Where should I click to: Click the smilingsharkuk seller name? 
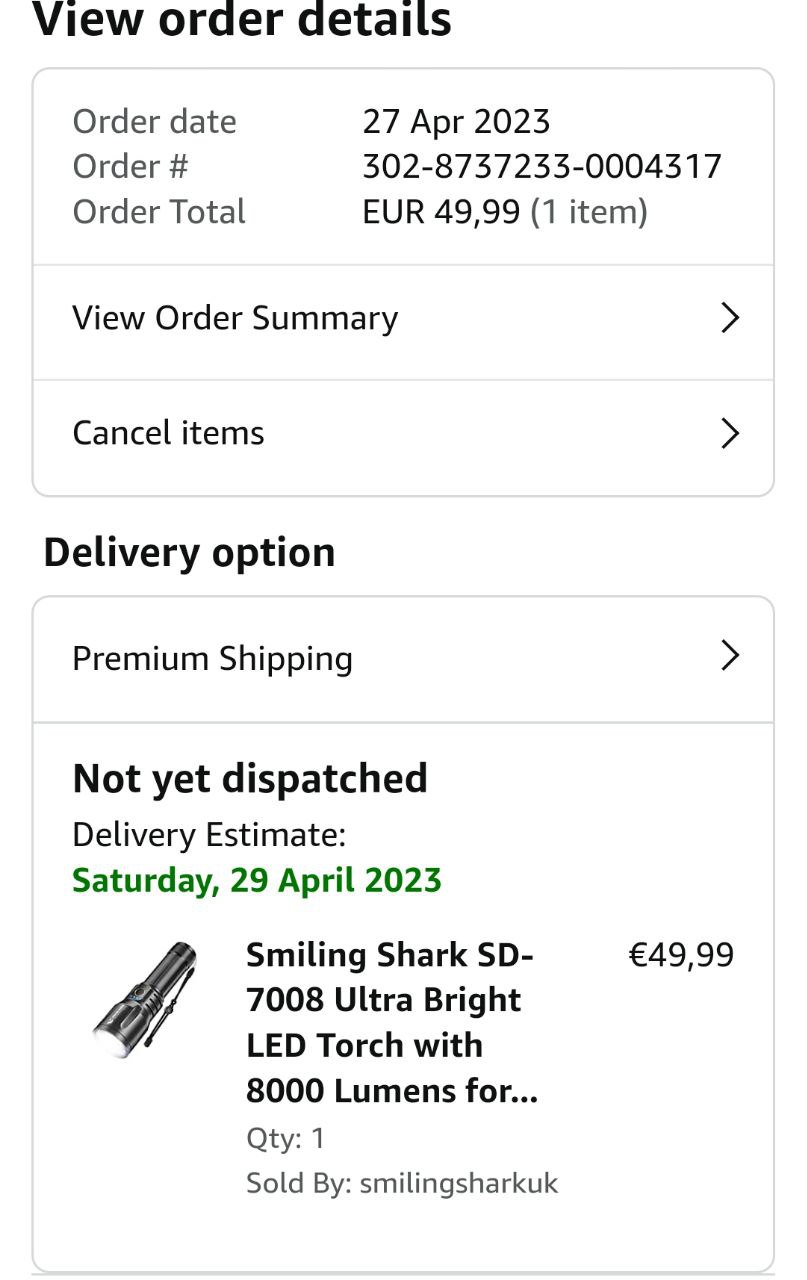pos(458,1183)
